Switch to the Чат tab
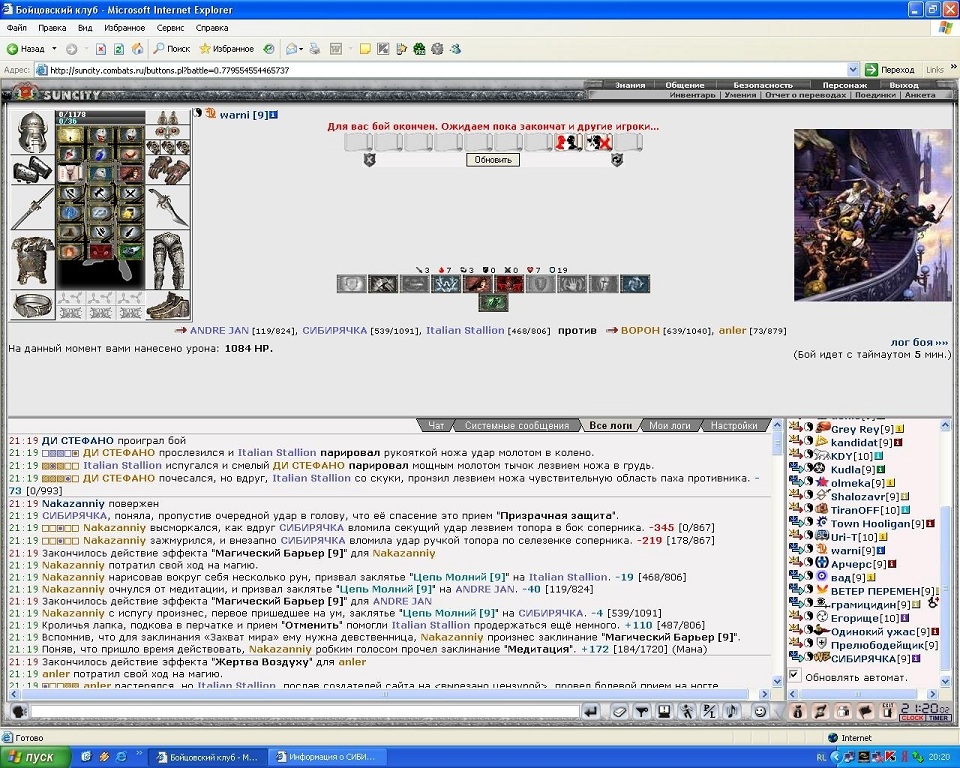This screenshot has height=768, width=960. click(436, 425)
